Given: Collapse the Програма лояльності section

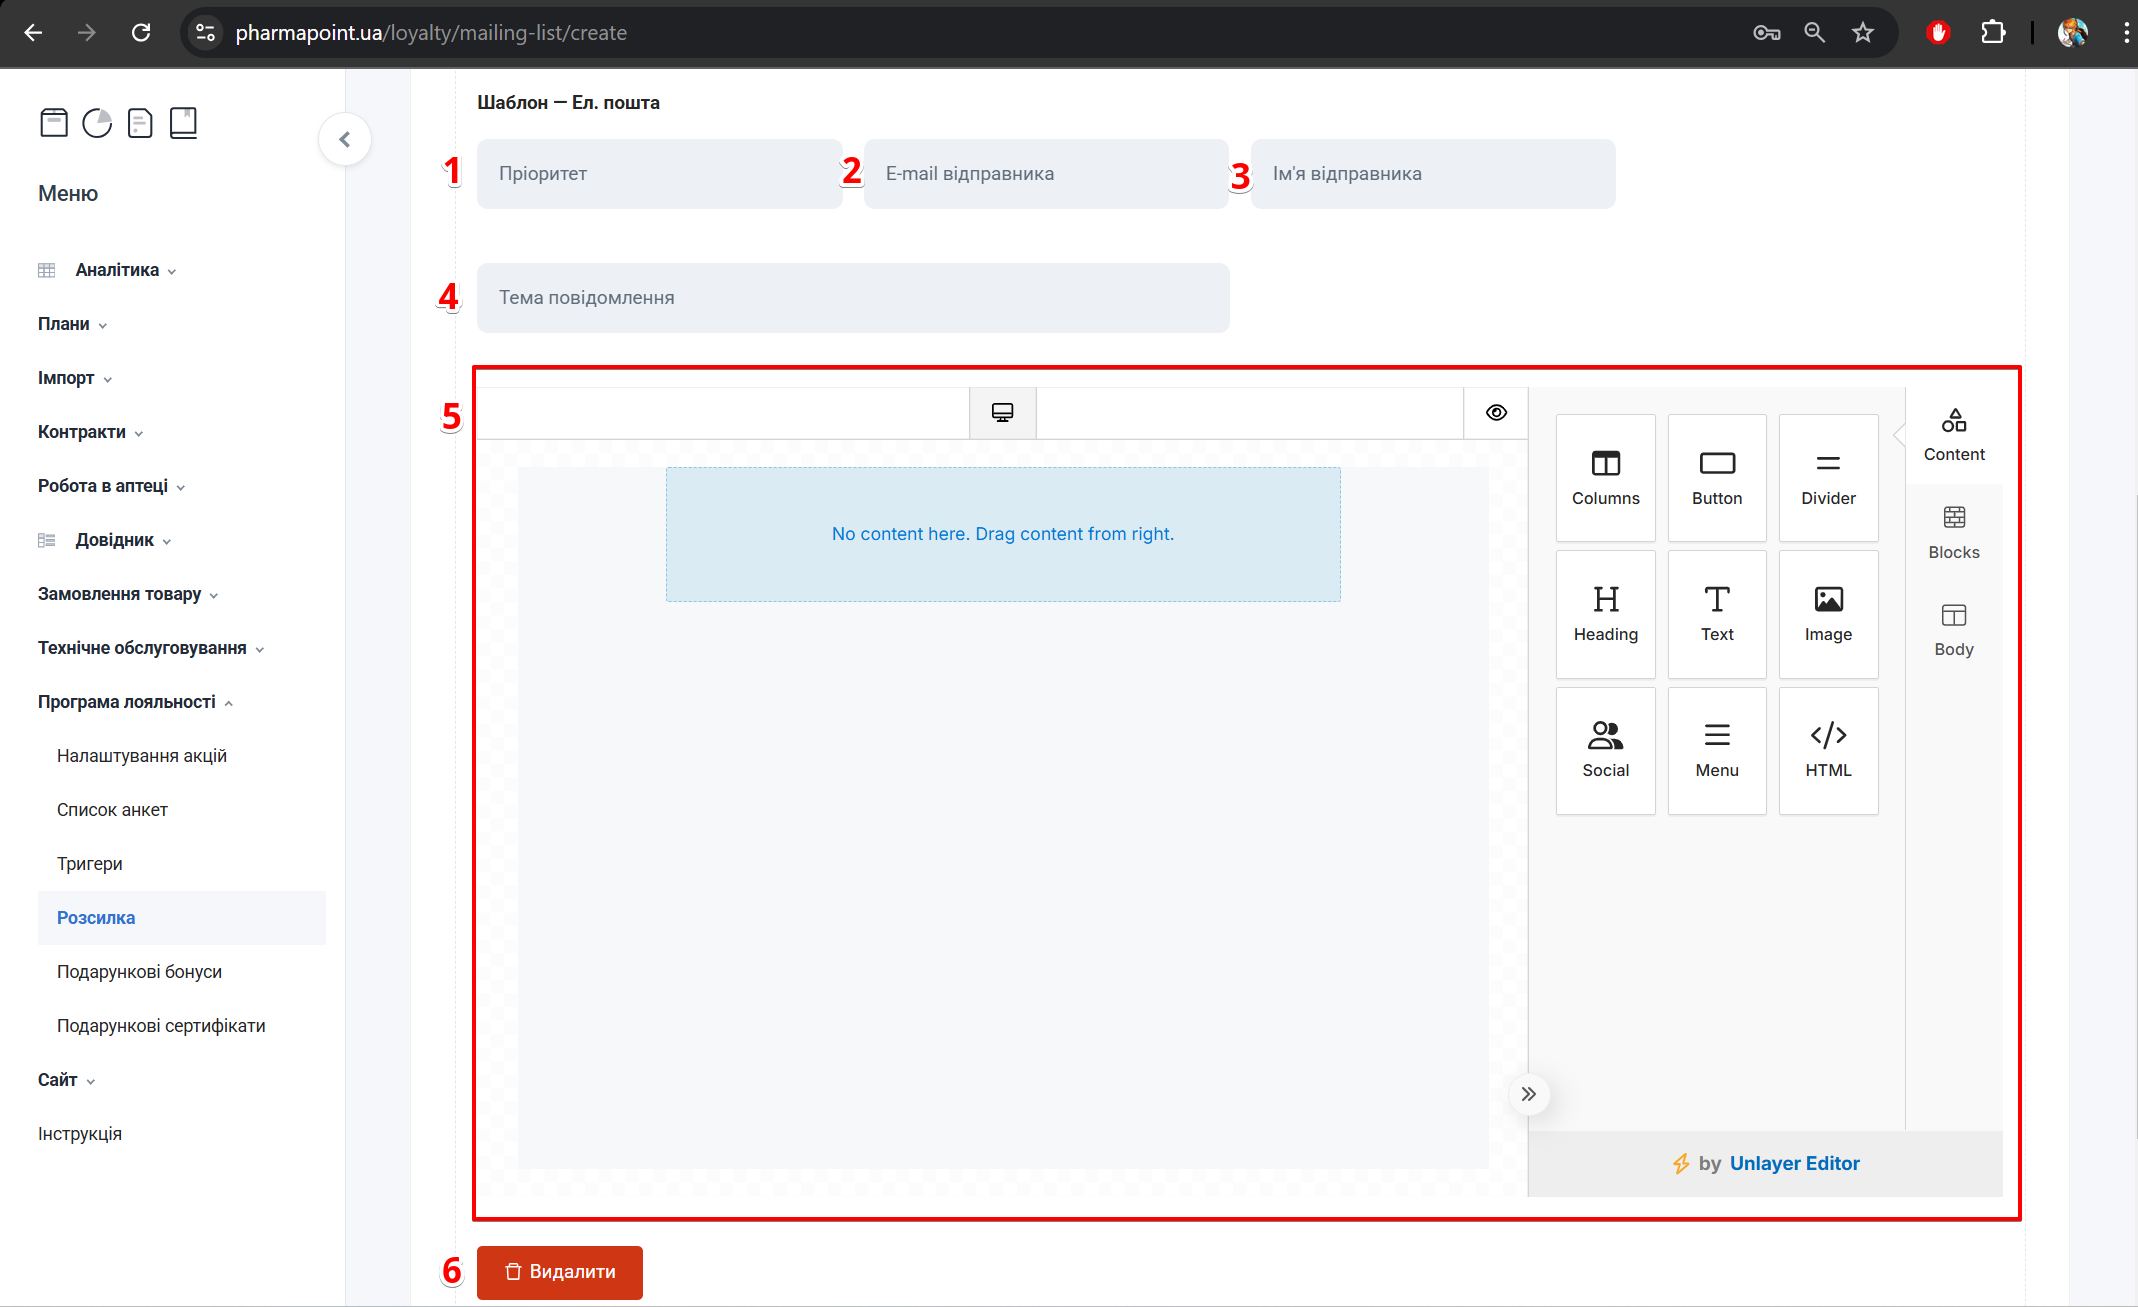Looking at the screenshot, I should point(127,702).
